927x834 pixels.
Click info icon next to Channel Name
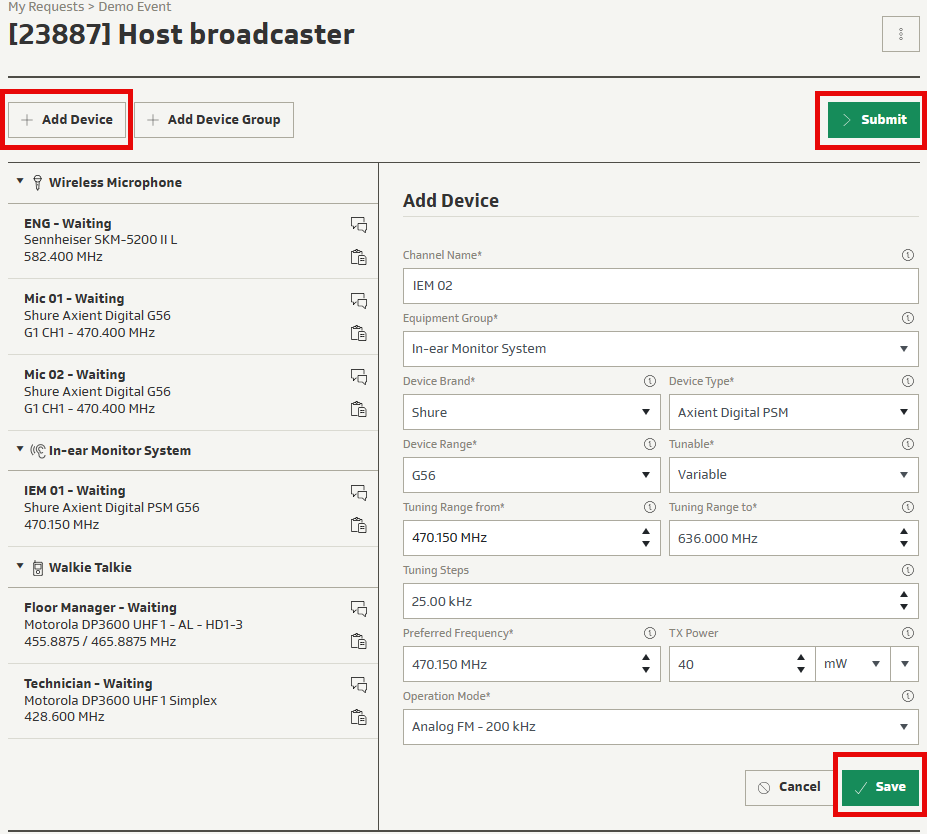coord(907,256)
